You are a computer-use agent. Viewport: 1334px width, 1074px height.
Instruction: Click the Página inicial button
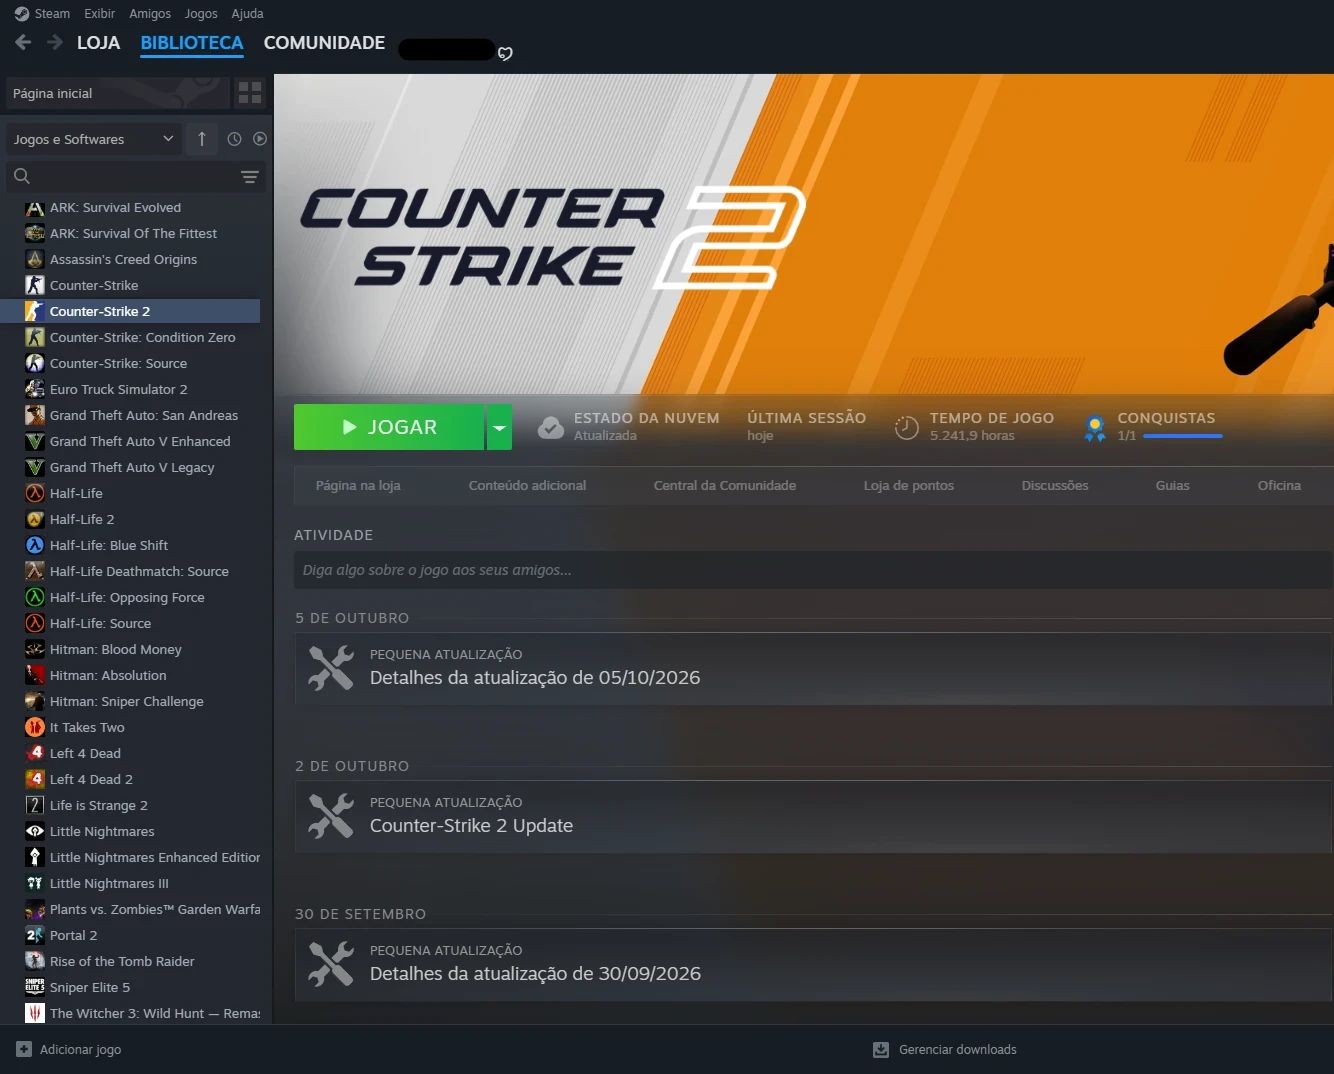118,93
